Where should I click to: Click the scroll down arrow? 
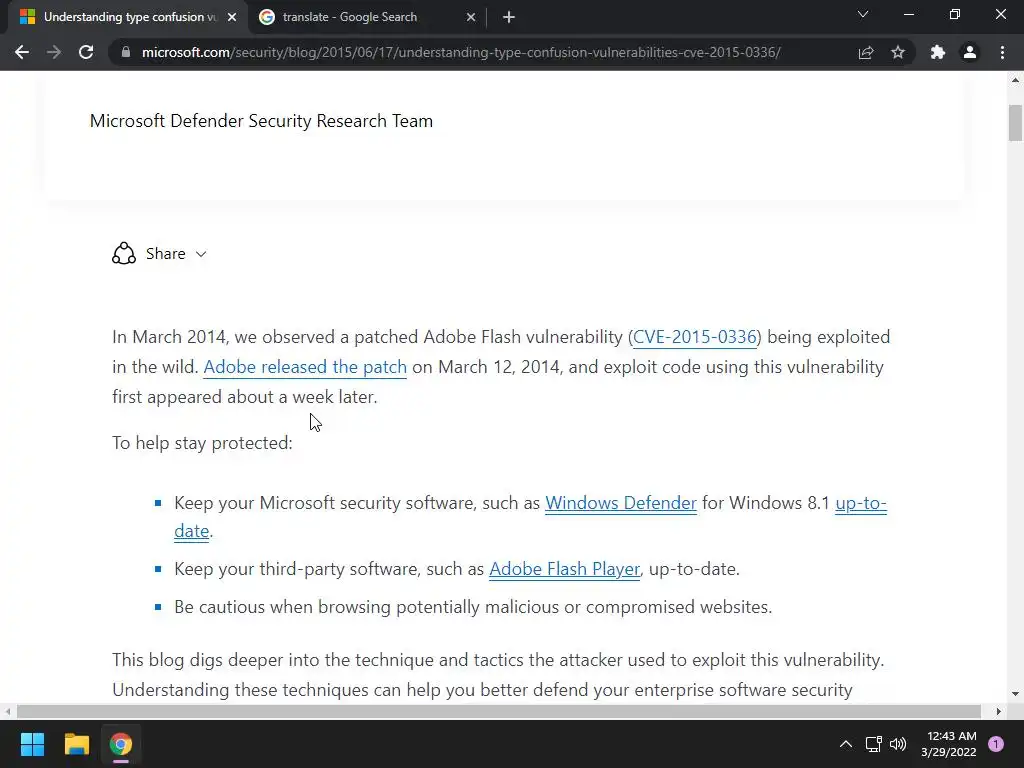pyautogui.click(x=1015, y=694)
